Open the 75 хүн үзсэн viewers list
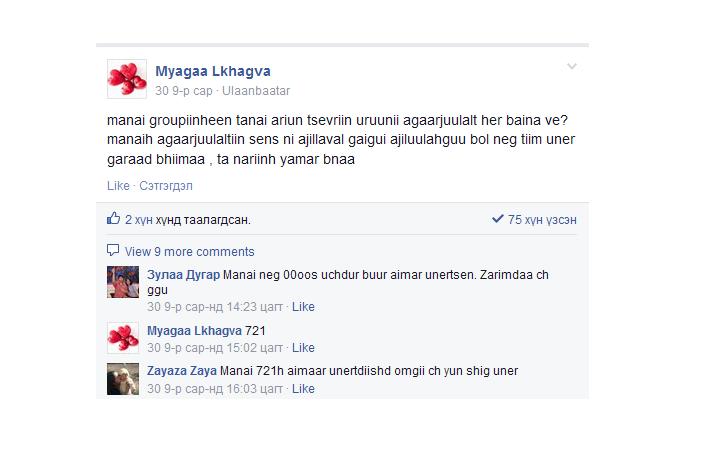Viewport: 720px width, 450px height. point(542,220)
